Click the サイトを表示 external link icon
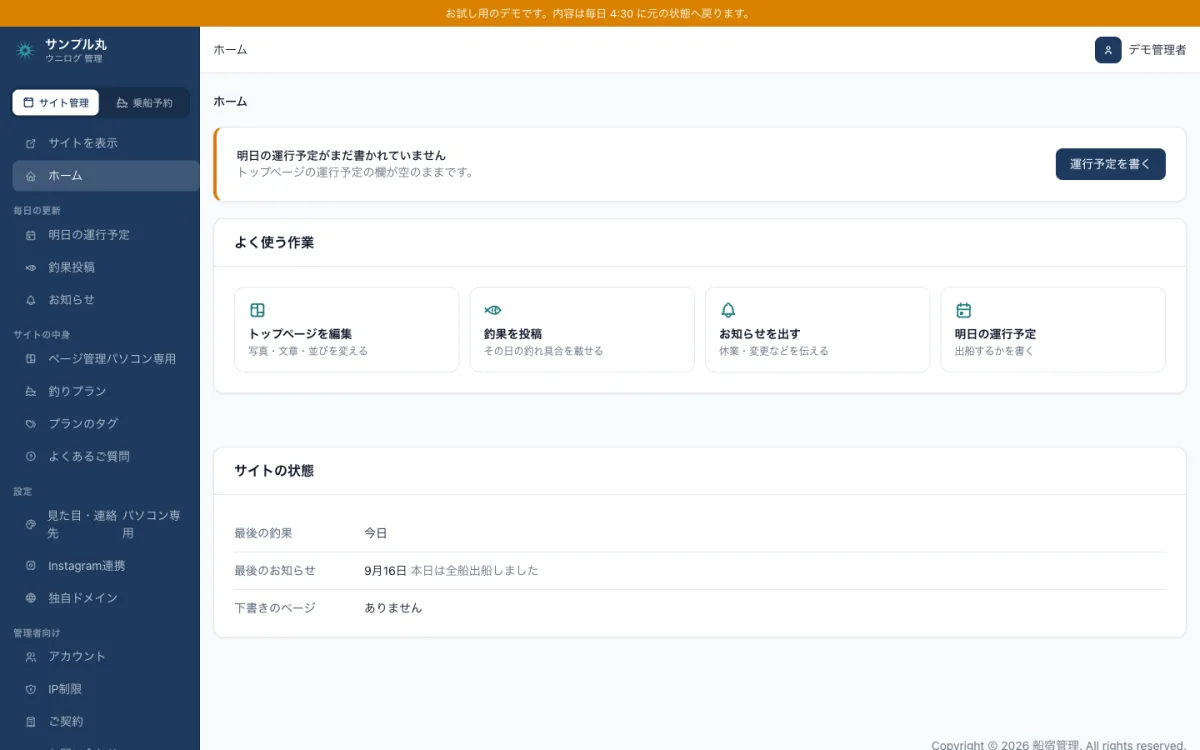This screenshot has width=1200, height=750. [31, 143]
